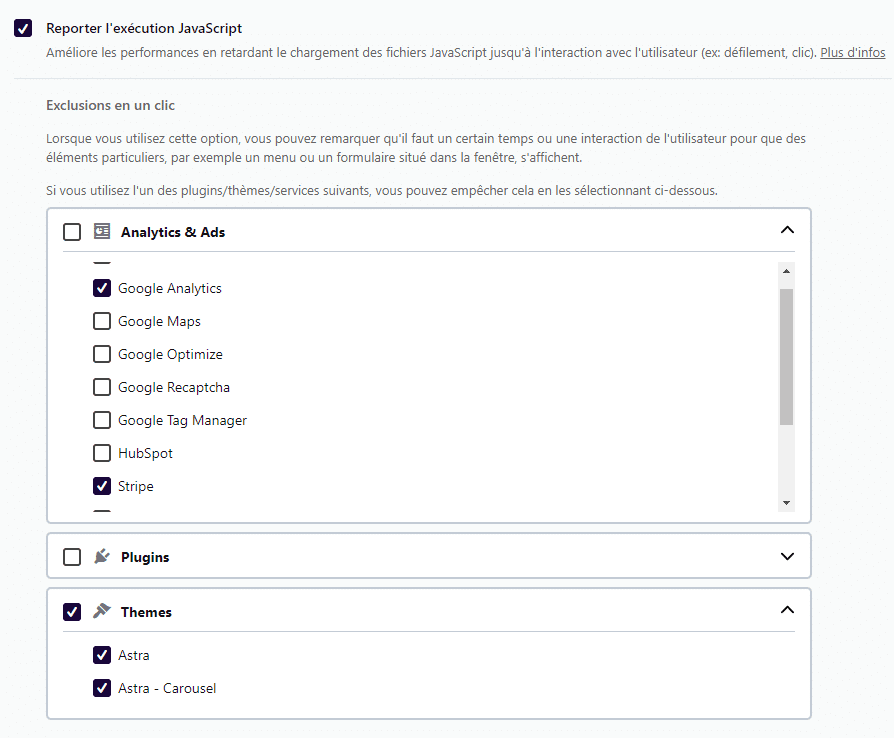Screen dimensions: 894x738
Task: Click the Analytics & Ads category icon
Action: point(101,231)
